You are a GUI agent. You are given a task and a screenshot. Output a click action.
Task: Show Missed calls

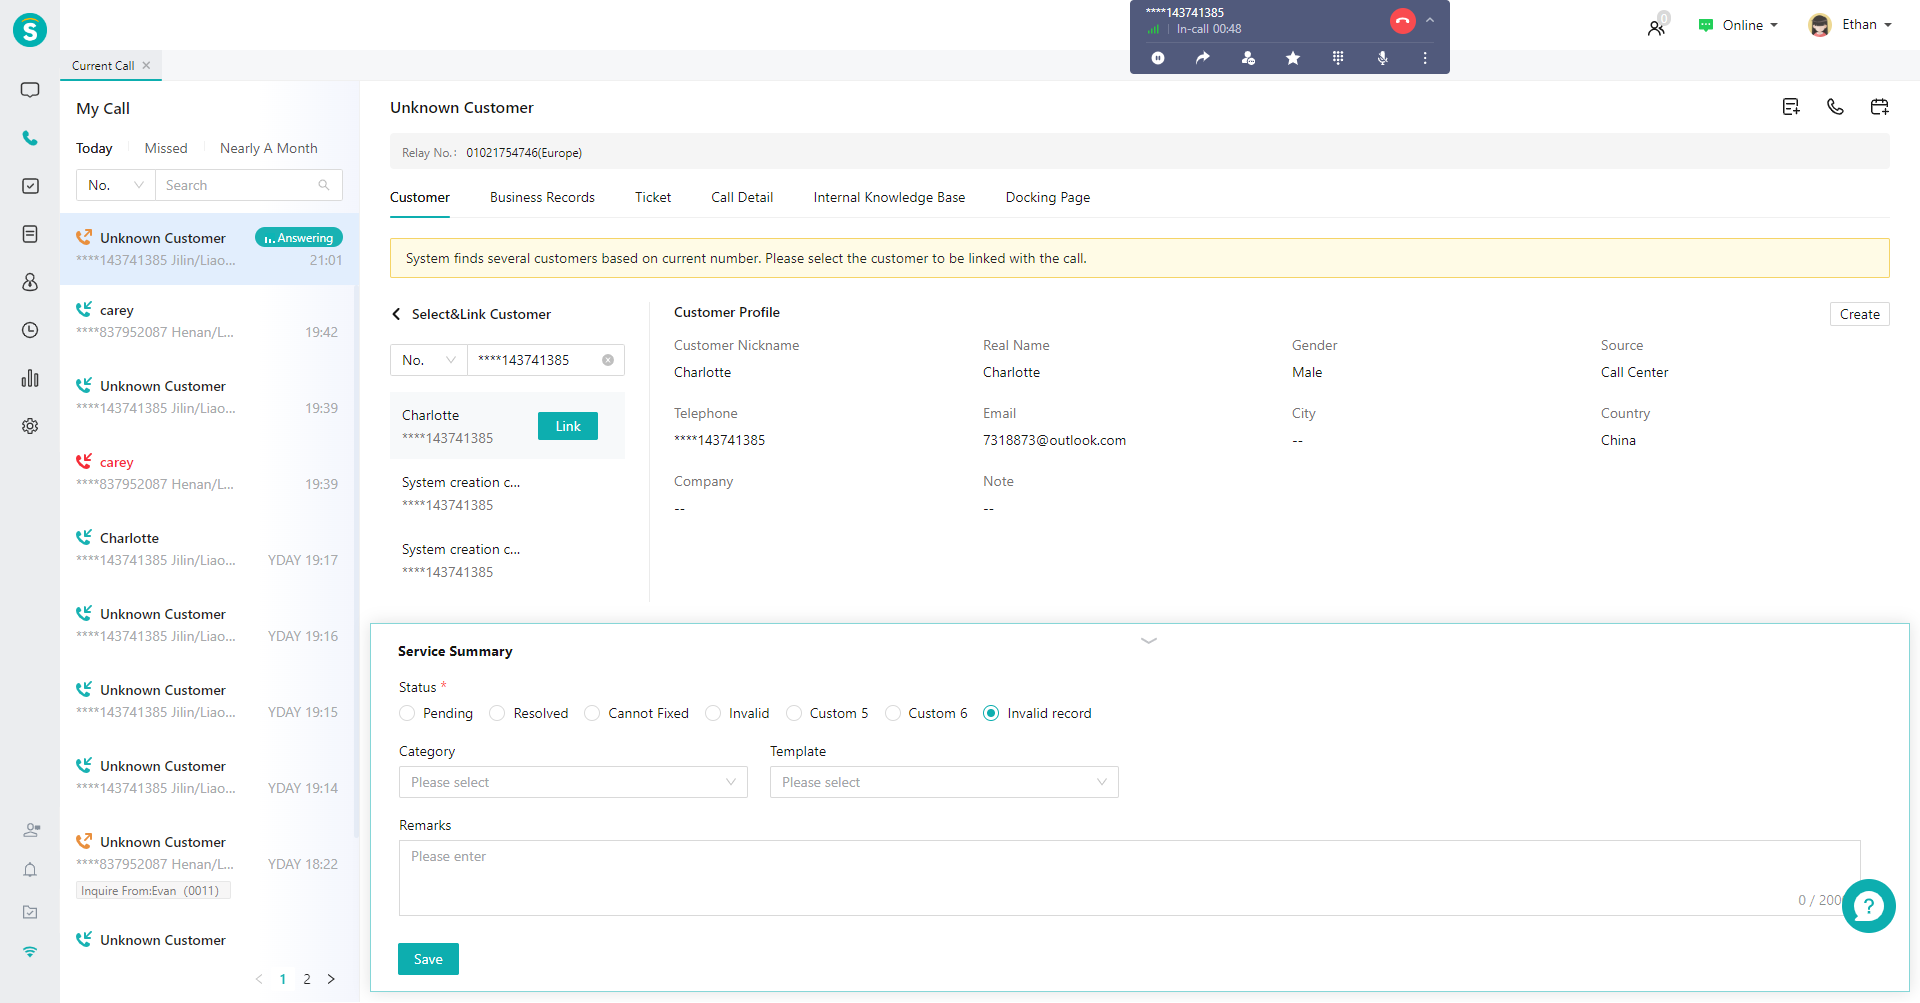click(x=166, y=148)
